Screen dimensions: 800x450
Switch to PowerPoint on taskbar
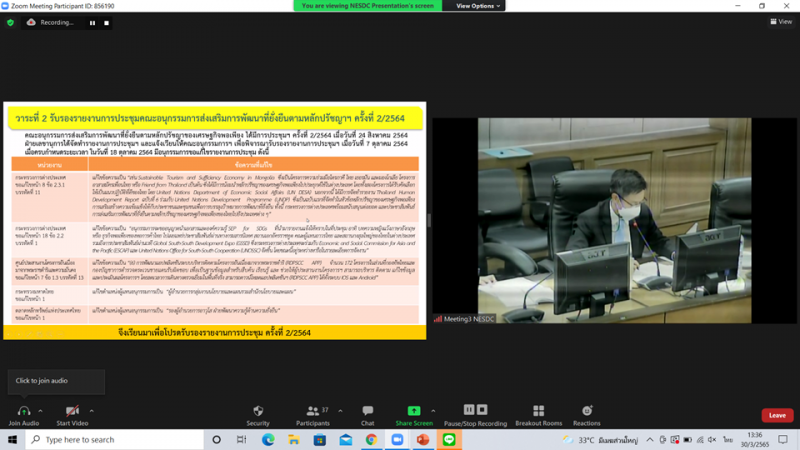[423, 439]
